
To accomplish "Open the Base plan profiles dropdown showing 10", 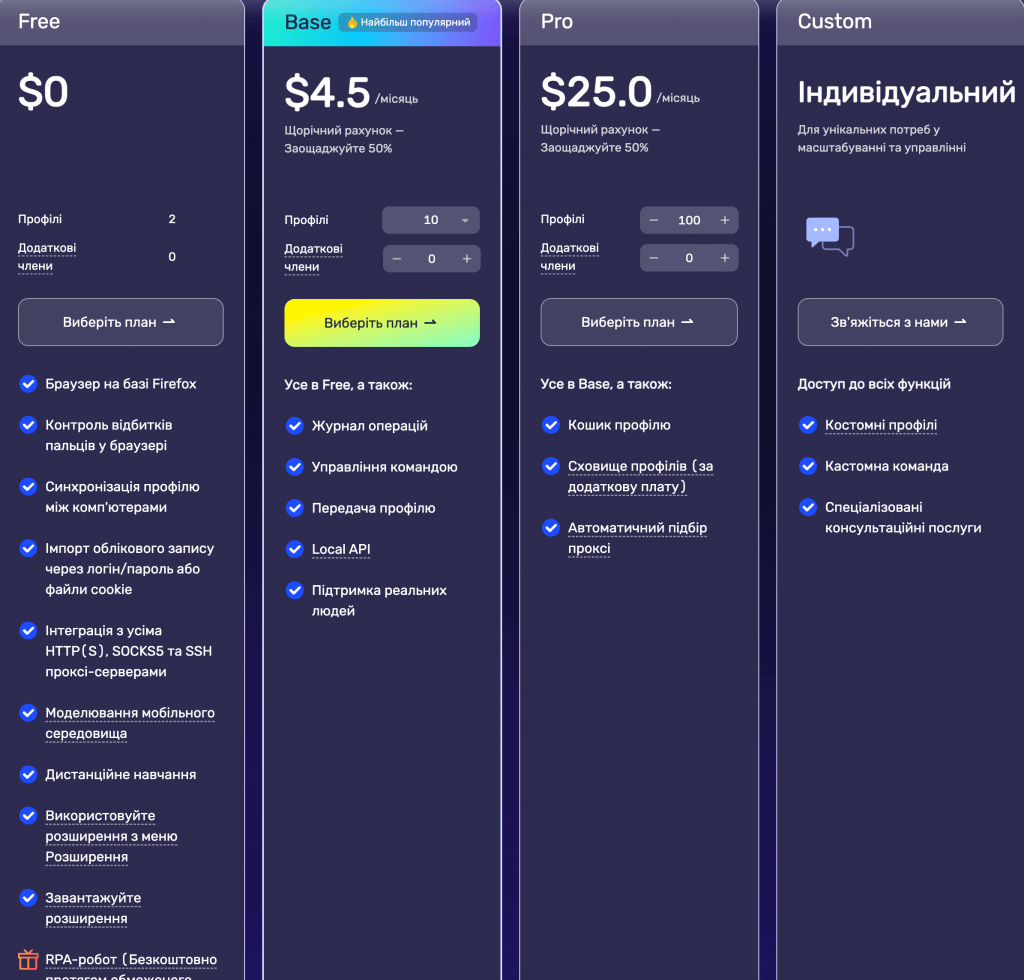I will pyautogui.click(x=431, y=220).
